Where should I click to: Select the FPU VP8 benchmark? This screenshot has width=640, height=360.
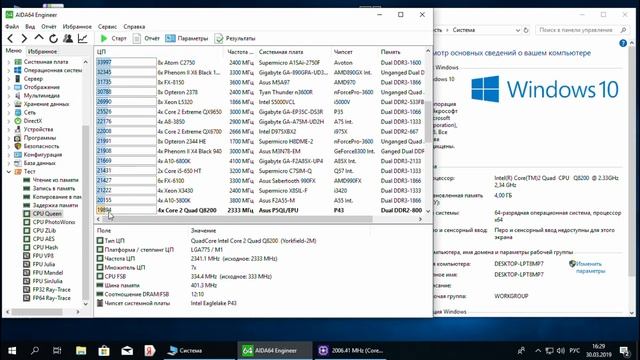pos(43,256)
